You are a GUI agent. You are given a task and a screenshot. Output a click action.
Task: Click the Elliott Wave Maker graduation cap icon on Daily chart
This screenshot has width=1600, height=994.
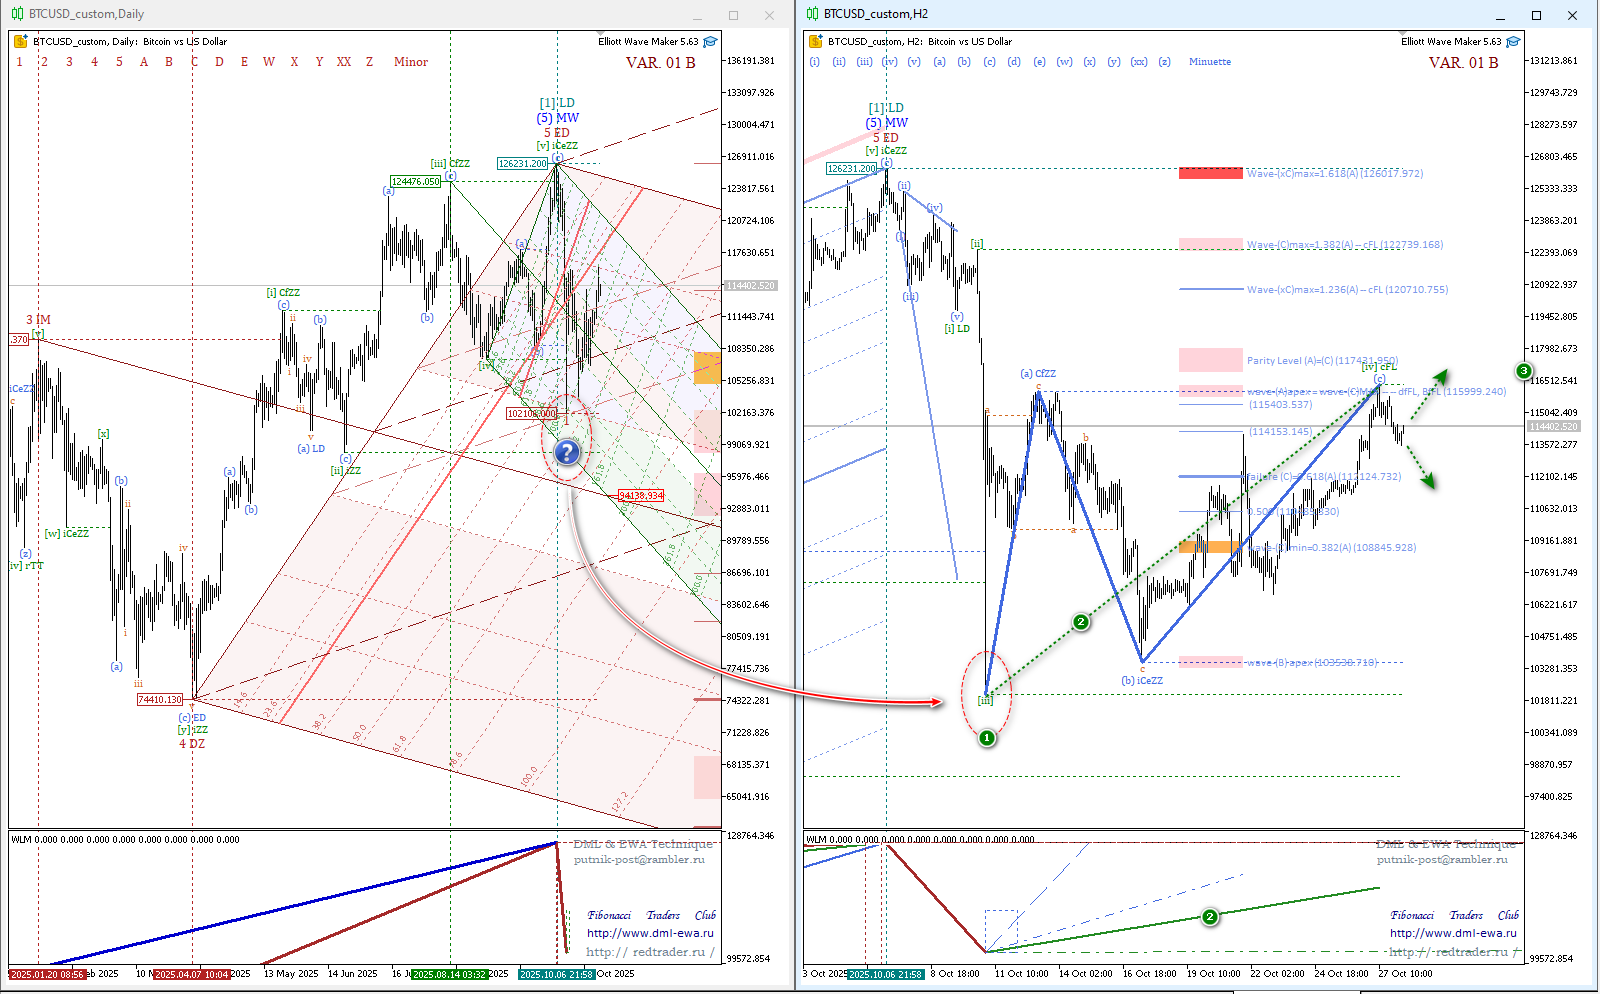point(710,42)
